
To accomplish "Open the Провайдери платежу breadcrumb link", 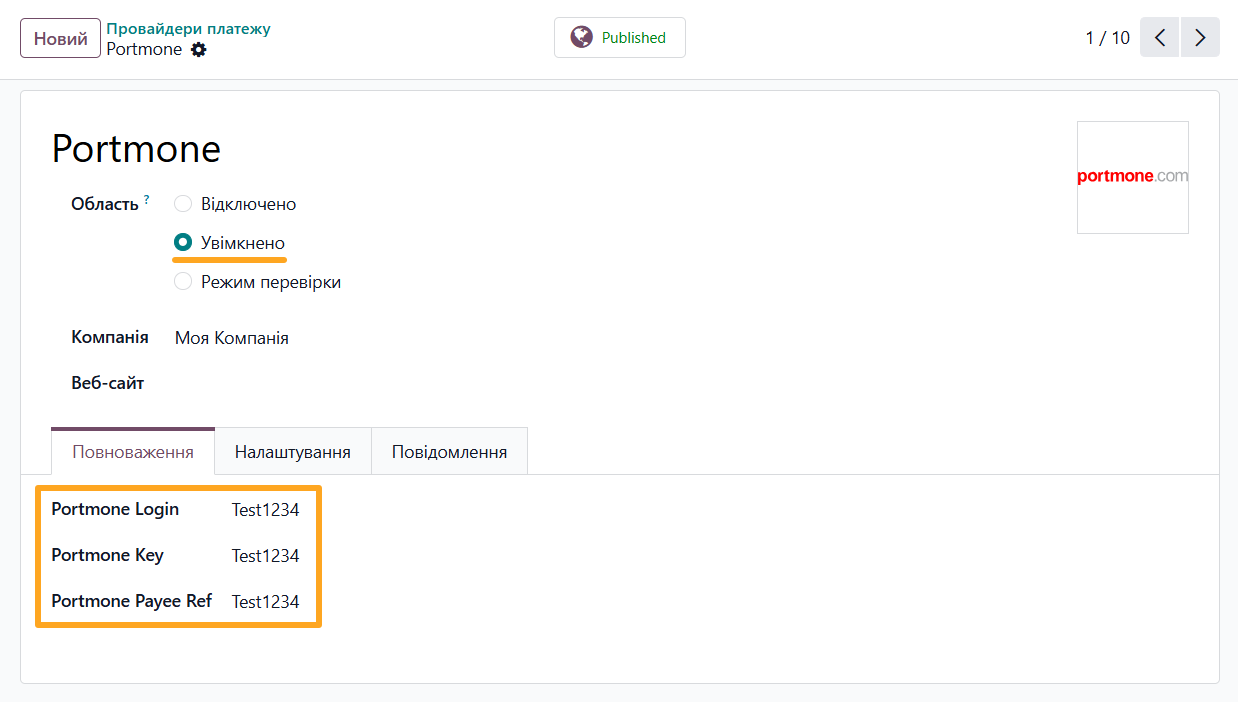I will 189,28.
